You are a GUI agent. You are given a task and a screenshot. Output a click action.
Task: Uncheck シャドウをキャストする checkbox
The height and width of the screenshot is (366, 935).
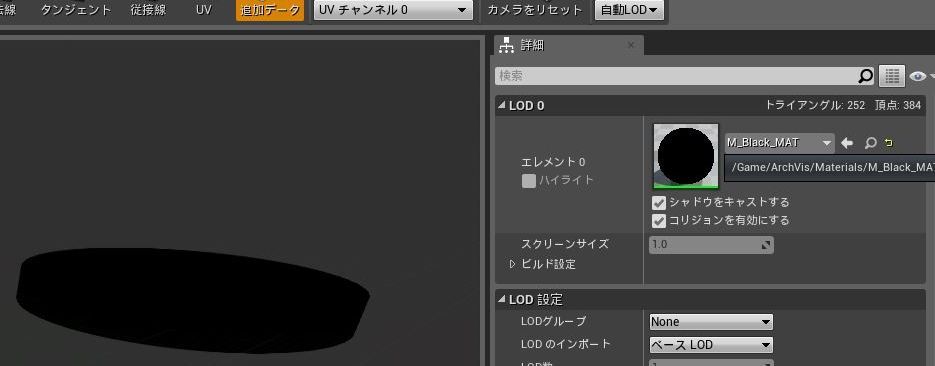(658, 203)
